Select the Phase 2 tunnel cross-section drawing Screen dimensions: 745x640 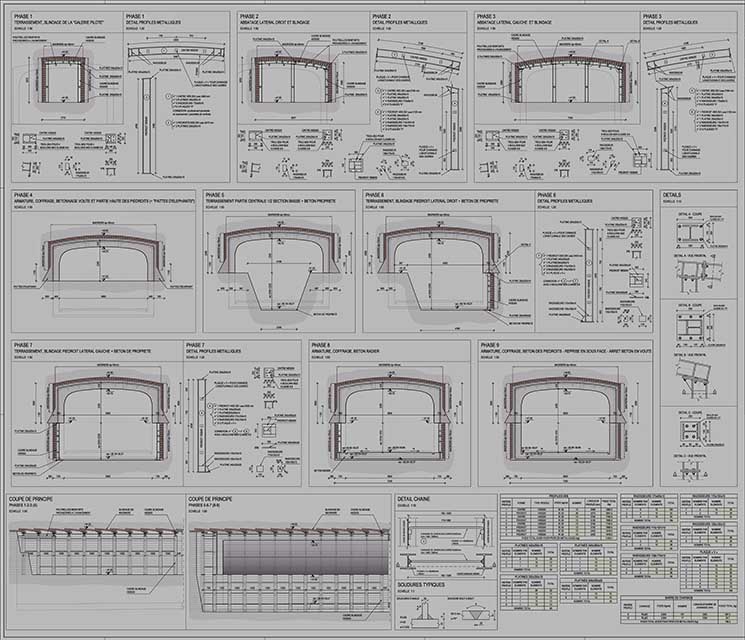(x=295, y=80)
